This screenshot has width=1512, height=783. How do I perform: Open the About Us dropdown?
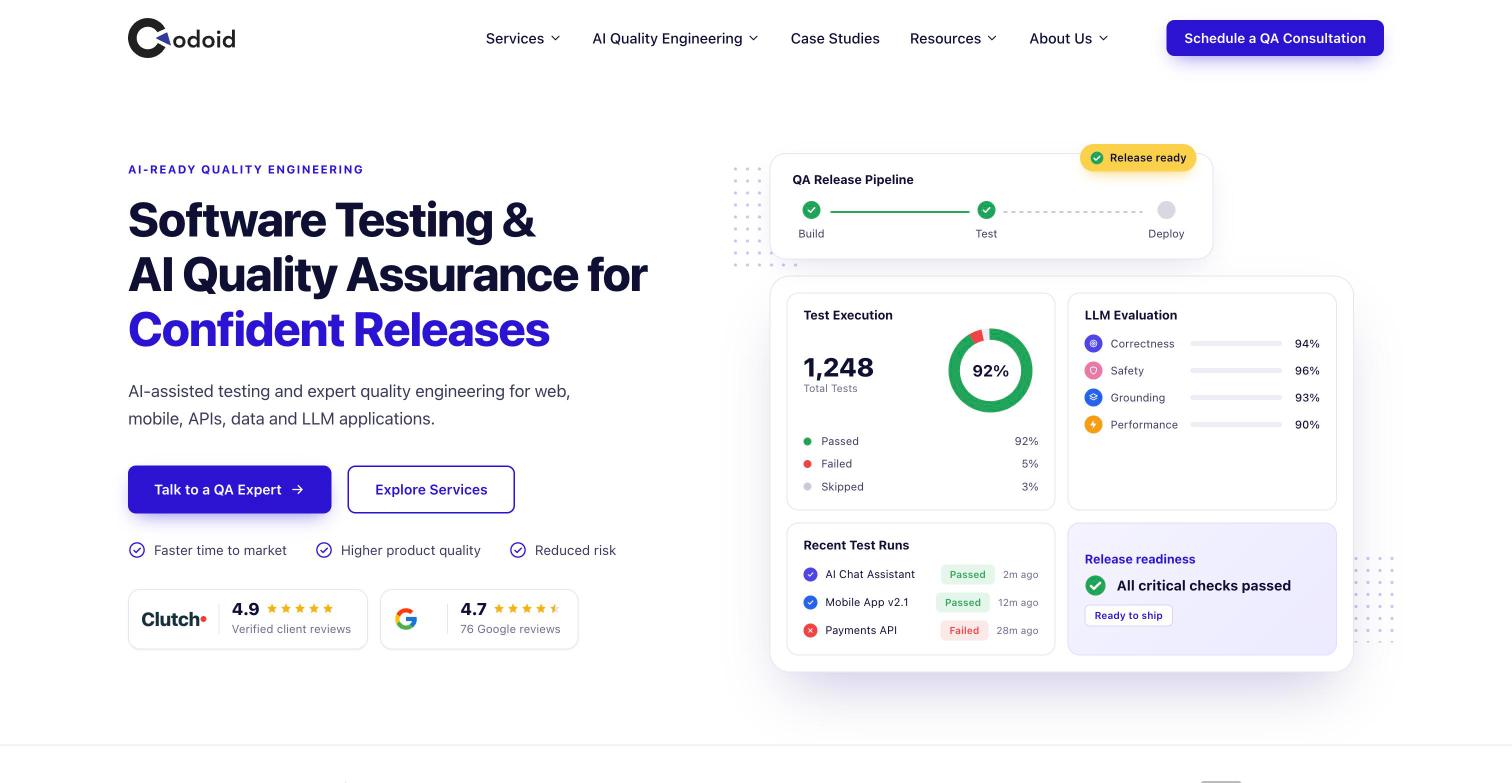pyautogui.click(x=1069, y=38)
